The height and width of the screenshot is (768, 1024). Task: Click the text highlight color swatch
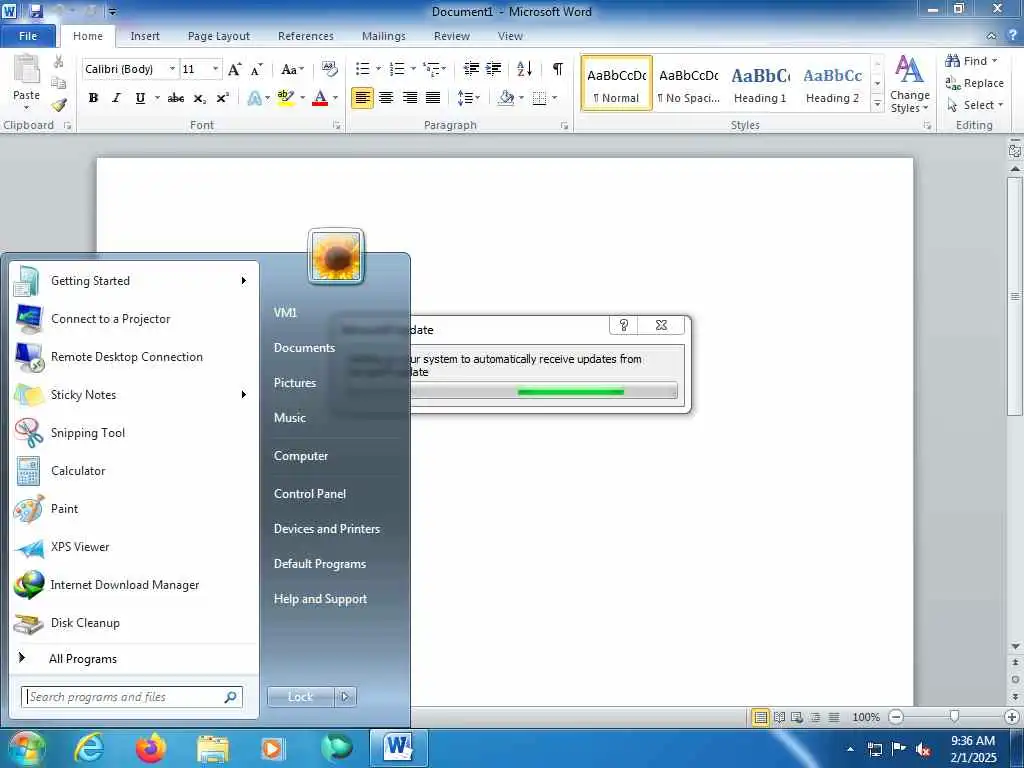pos(285,98)
